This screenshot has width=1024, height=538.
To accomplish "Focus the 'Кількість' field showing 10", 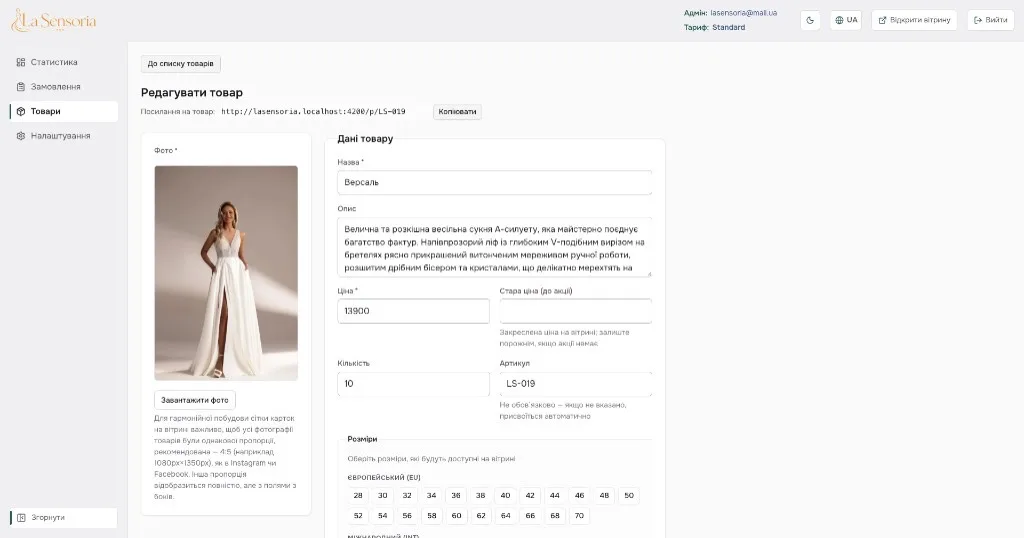I will click(x=413, y=384).
